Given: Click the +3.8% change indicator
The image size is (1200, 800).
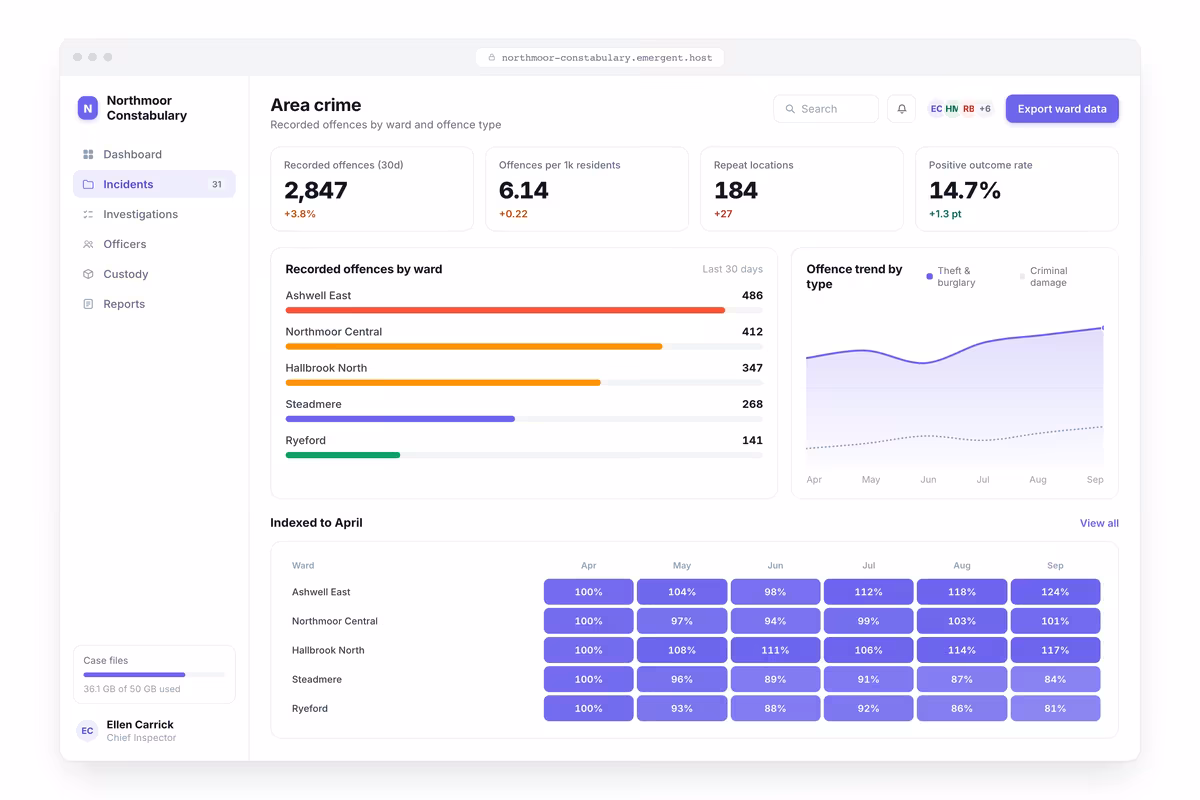Looking at the screenshot, I should coord(300,214).
